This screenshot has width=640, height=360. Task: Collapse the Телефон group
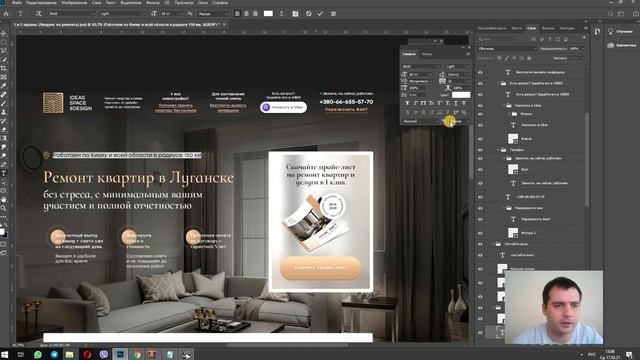click(x=498, y=150)
